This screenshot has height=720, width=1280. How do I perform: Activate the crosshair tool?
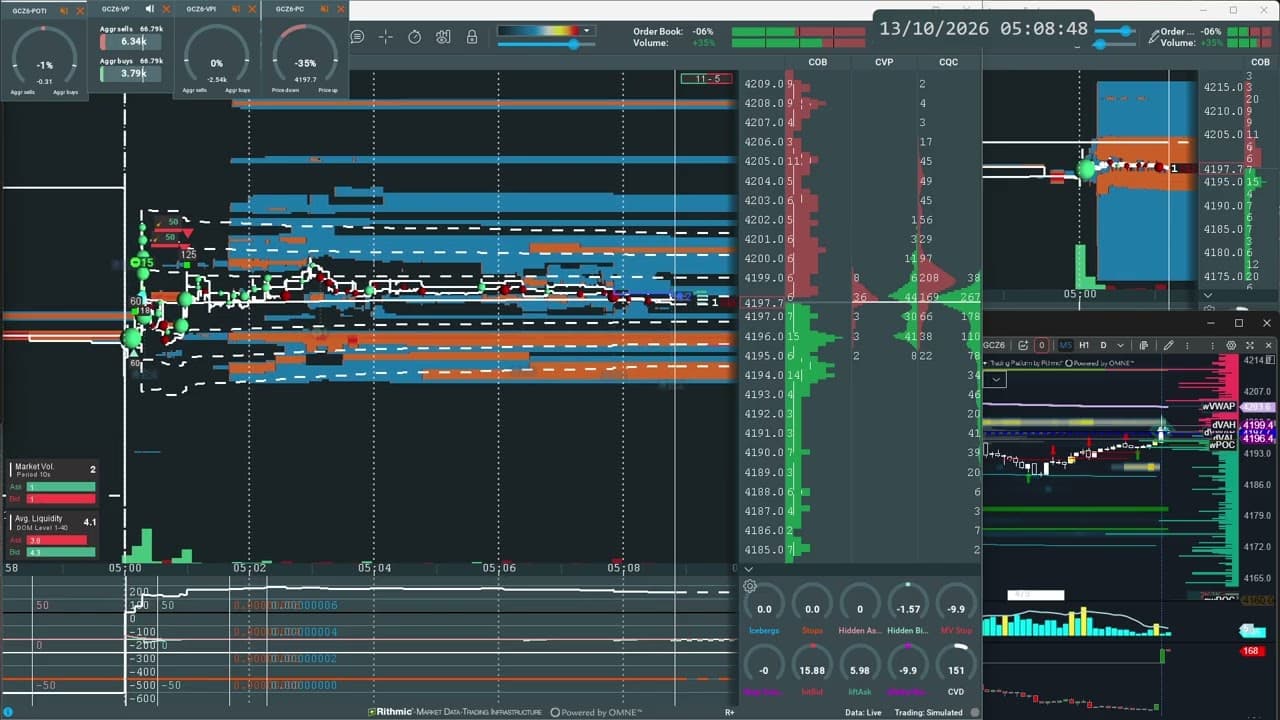pos(386,37)
